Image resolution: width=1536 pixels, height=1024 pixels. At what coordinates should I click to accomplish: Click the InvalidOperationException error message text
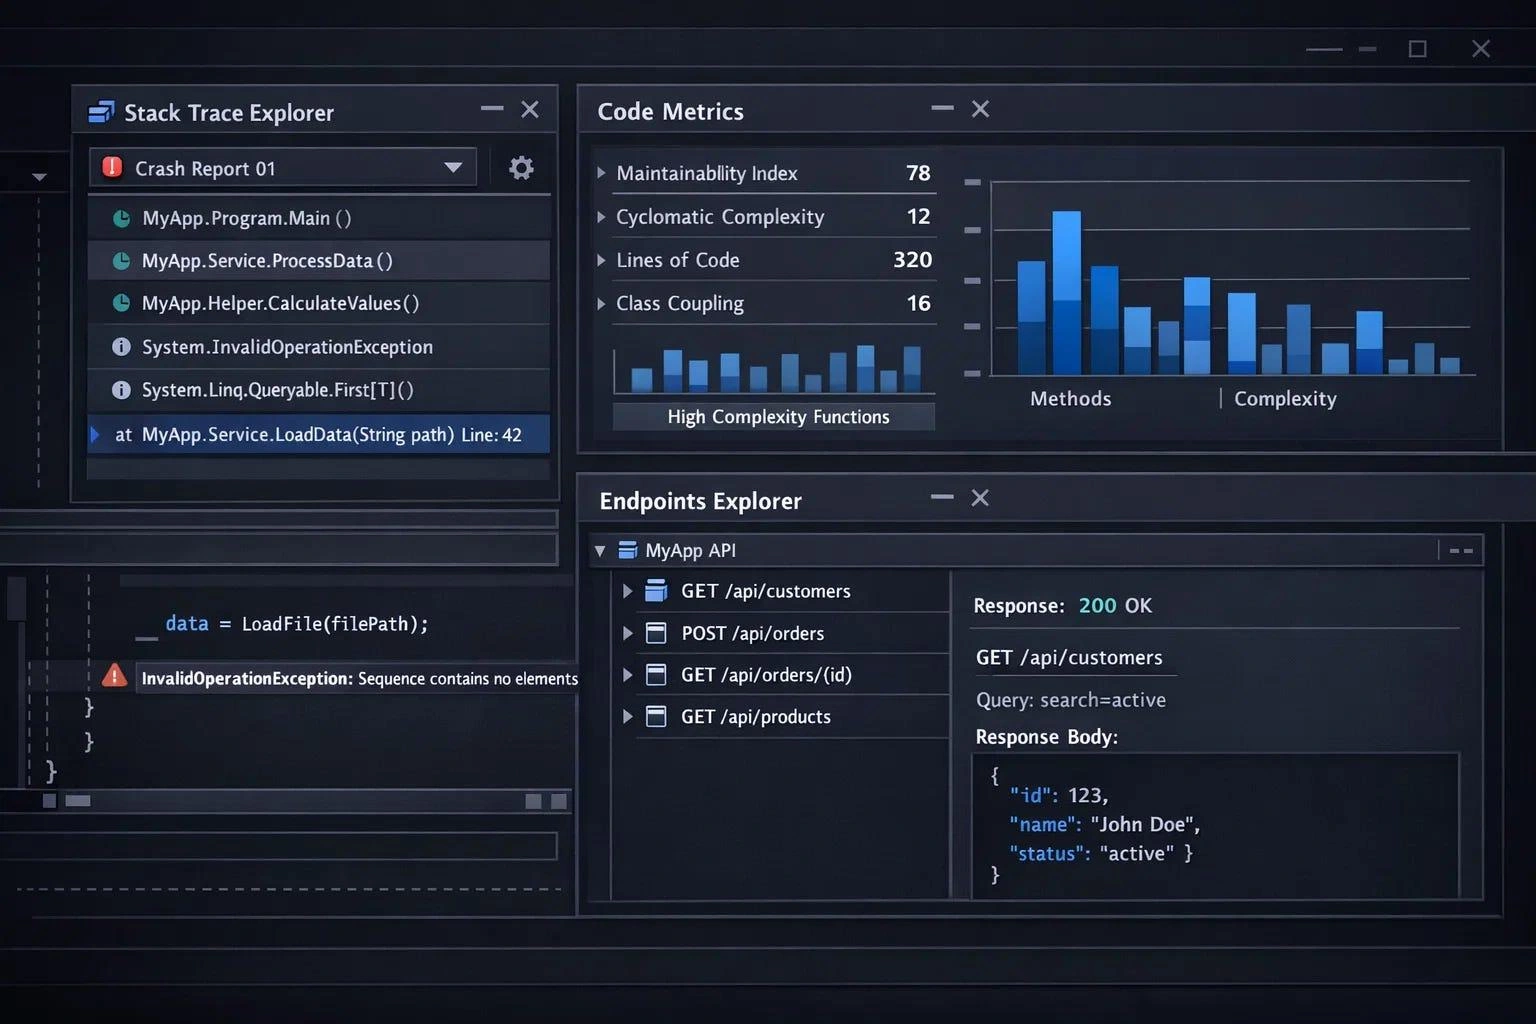[360, 678]
